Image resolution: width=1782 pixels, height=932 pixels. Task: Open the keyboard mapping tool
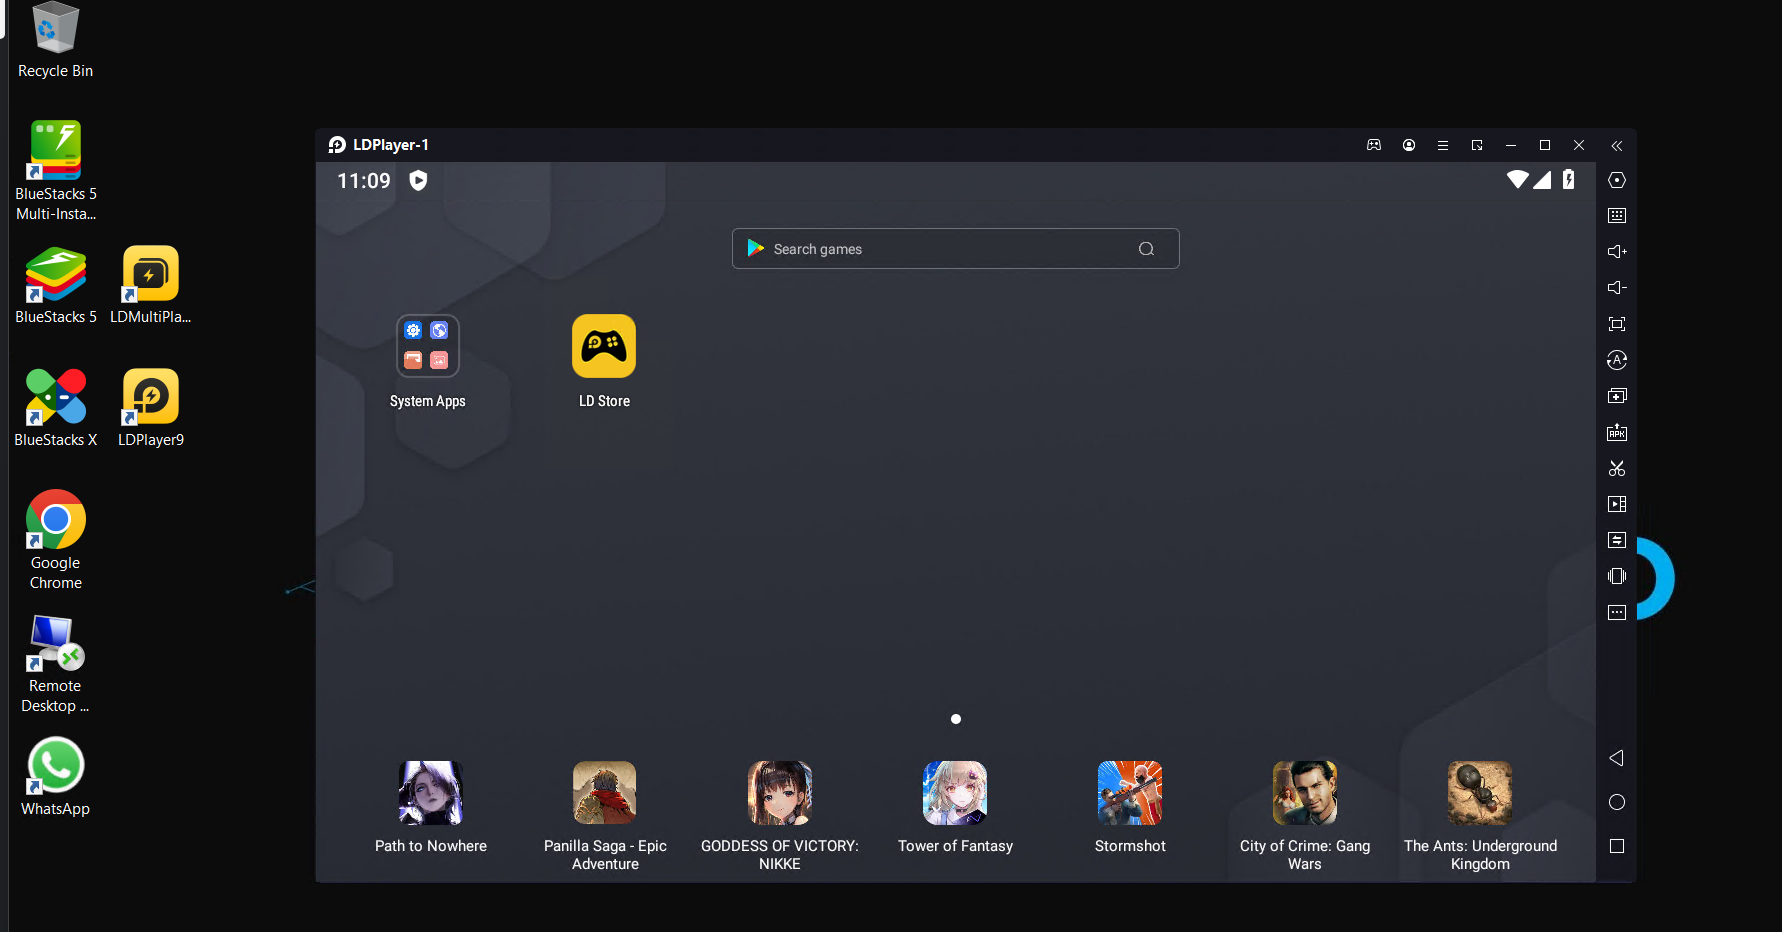coord(1617,216)
